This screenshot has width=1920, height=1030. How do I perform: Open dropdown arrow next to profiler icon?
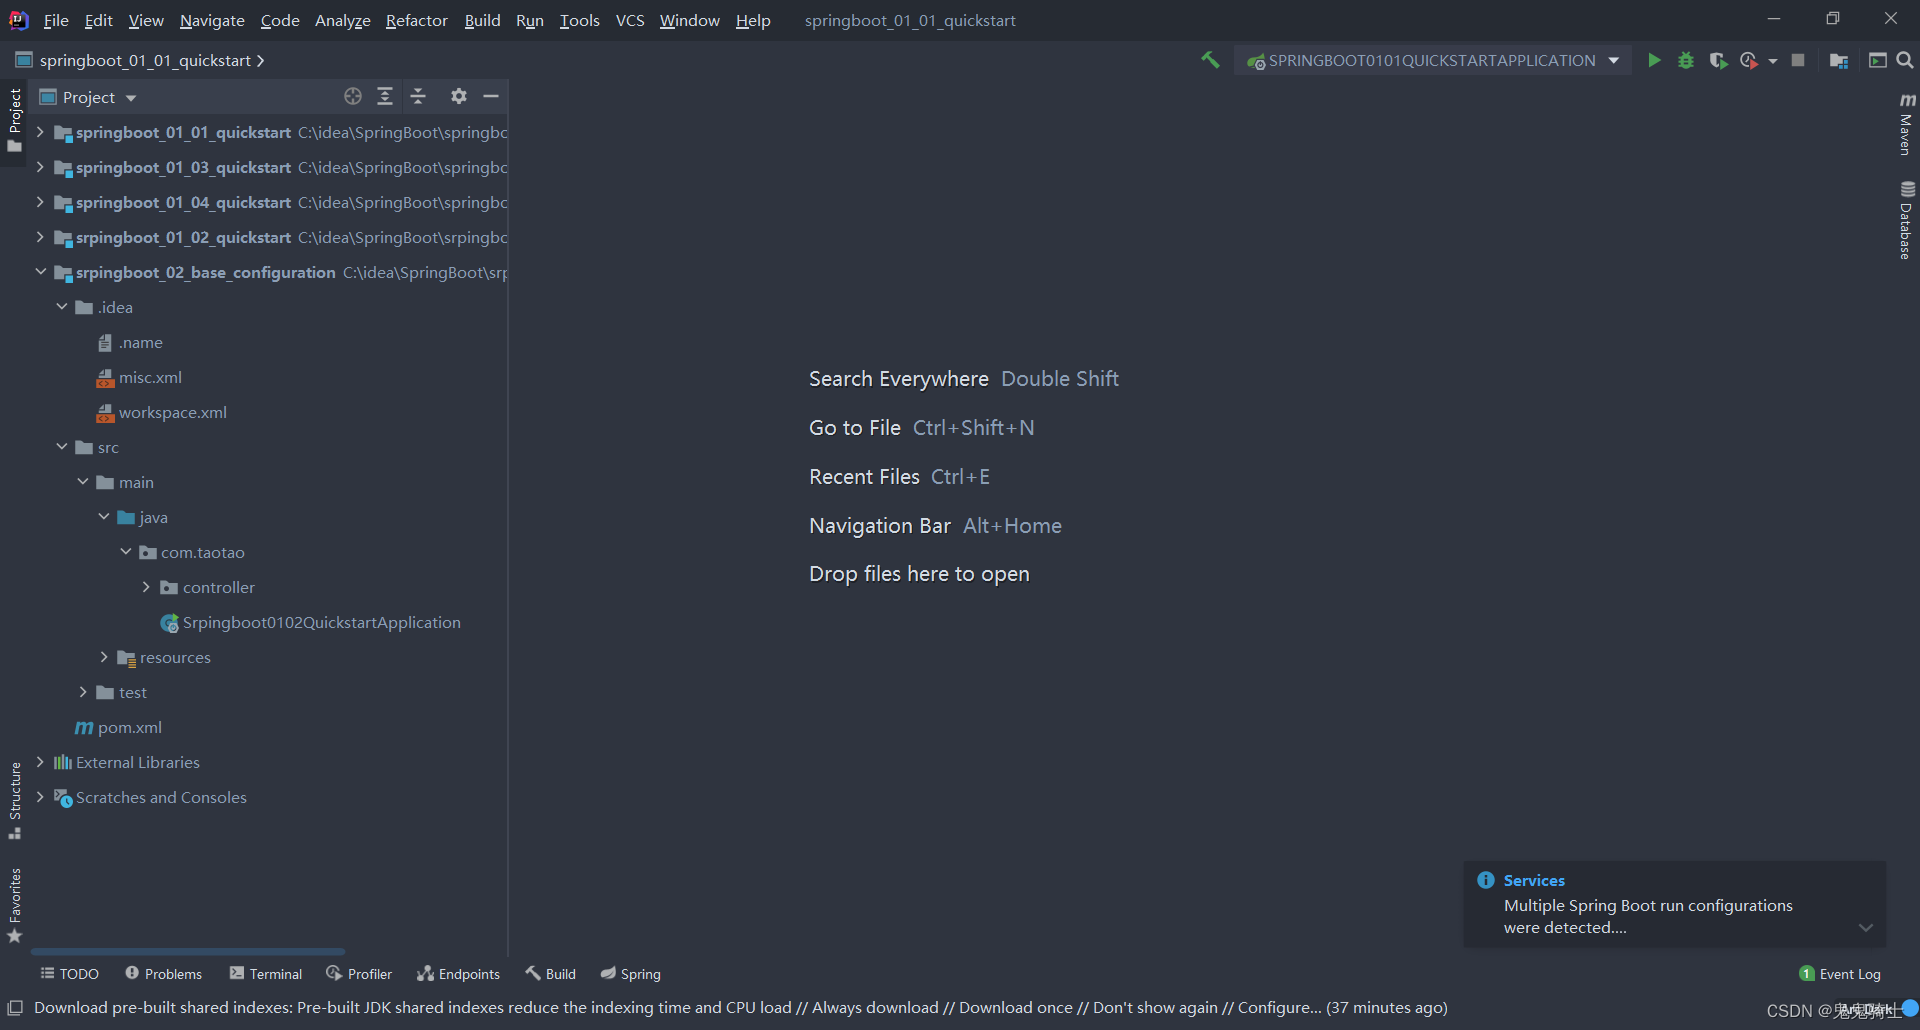pos(1773,61)
